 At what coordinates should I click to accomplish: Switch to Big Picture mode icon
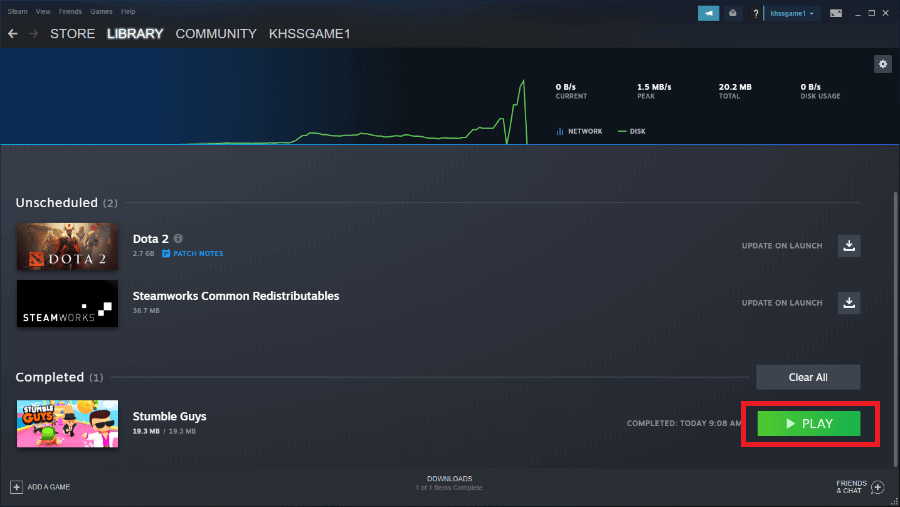836,13
